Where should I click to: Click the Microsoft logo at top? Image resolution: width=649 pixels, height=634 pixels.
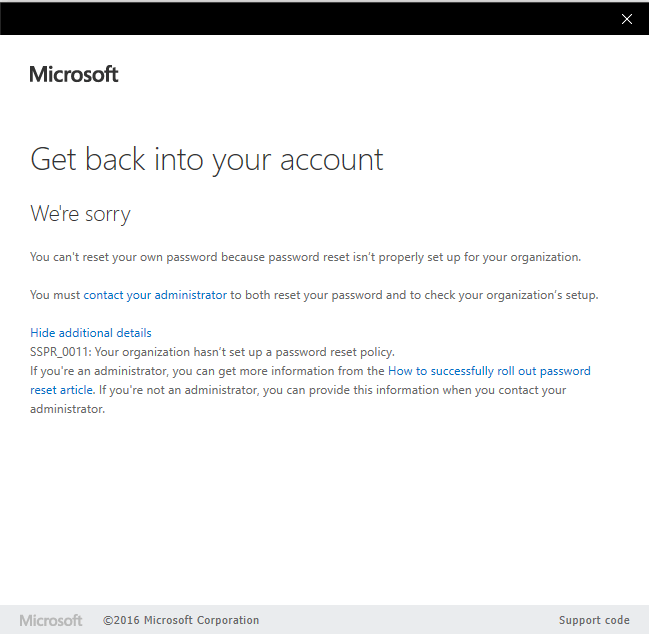tap(74, 74)
